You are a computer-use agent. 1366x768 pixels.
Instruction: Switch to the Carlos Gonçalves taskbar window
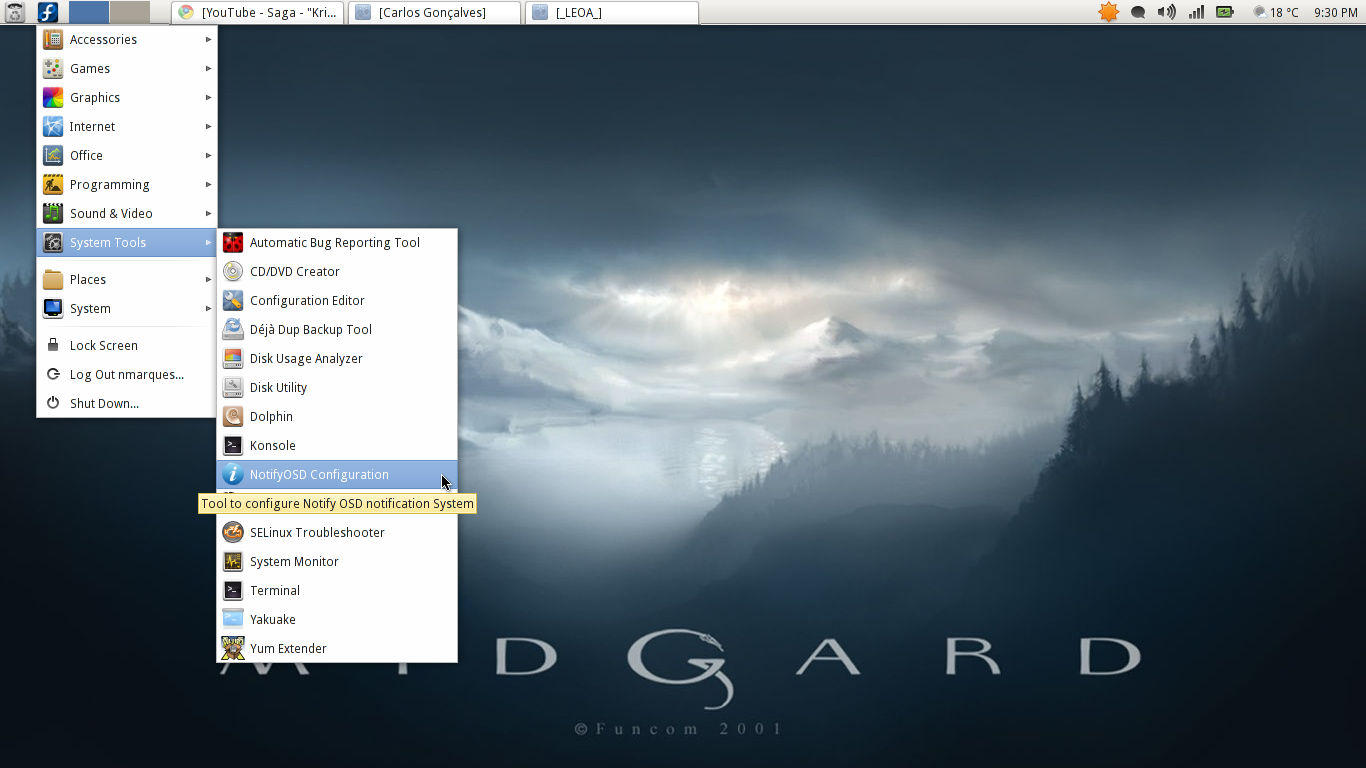click(x=434, y=13)
